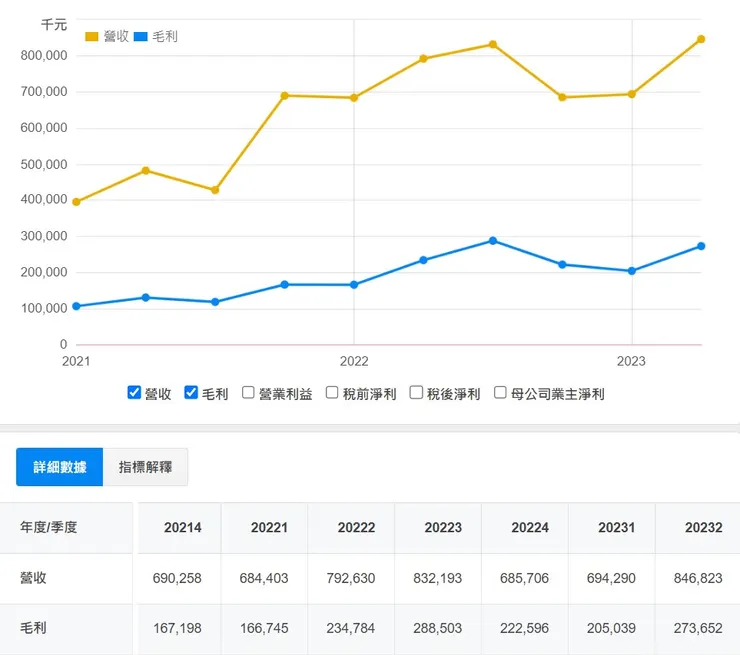The width and height of the screenshot is (740, 655).
Task: Select the last blue 毛利 data point
Action: click(x=701, y=246)
